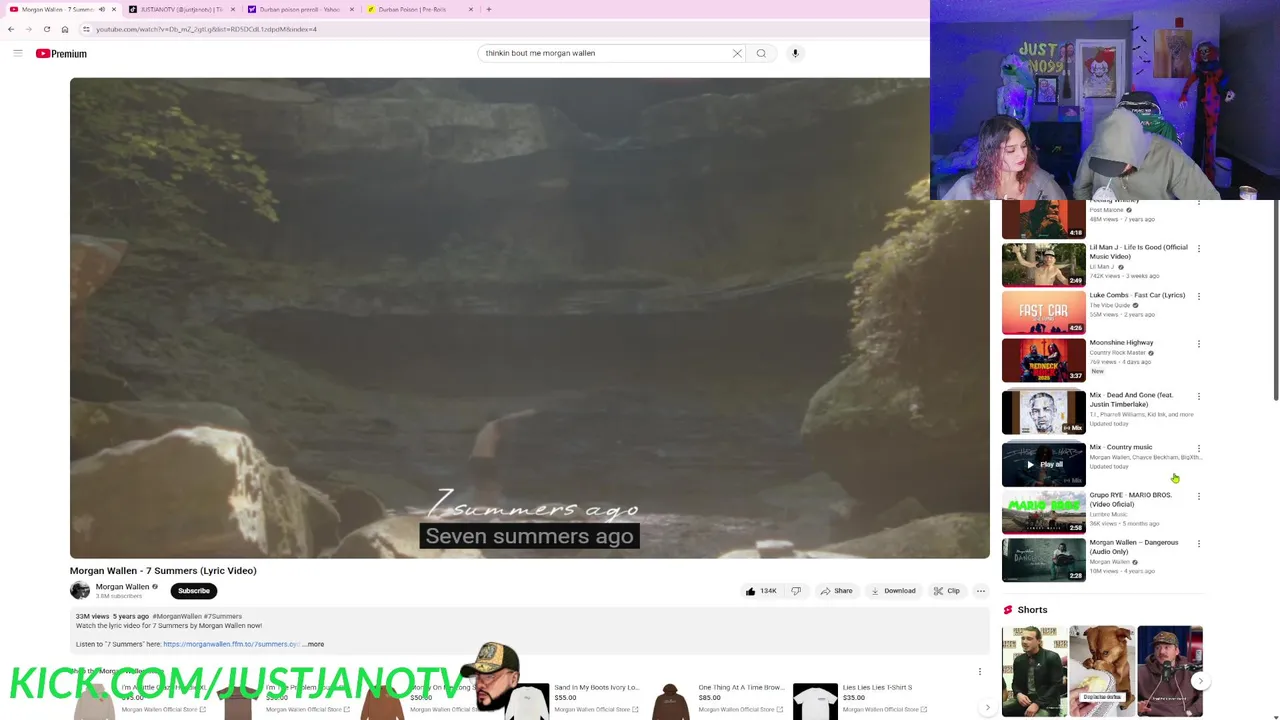Open options for Grupo RYE MARIO BROS
This screenshot has height=720, width=1280.
coord(1199,496)
